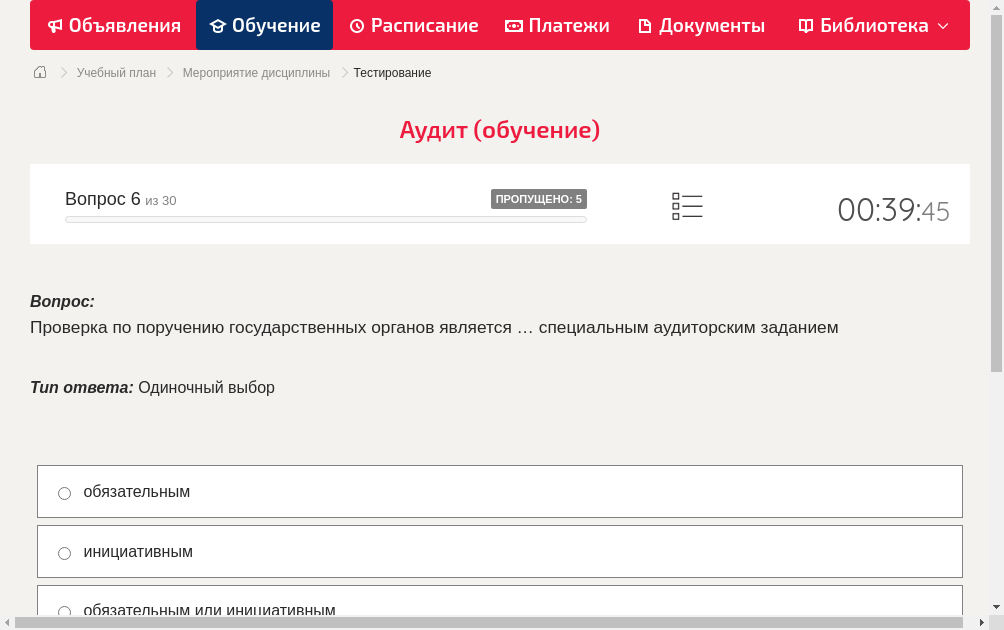The image size is (1004, 630).
Task: Click the payment card icon near Платежи
Action: point(513,25)
